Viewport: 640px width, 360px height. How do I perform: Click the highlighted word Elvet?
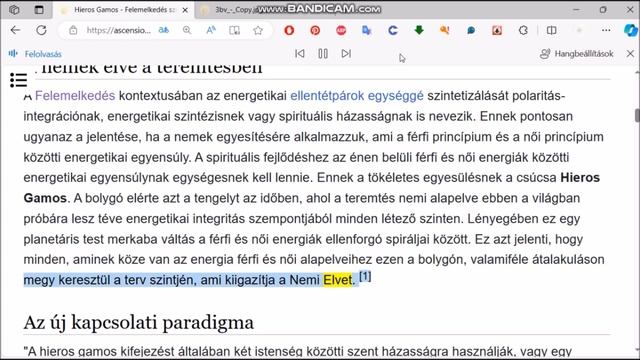click(337, 280)
